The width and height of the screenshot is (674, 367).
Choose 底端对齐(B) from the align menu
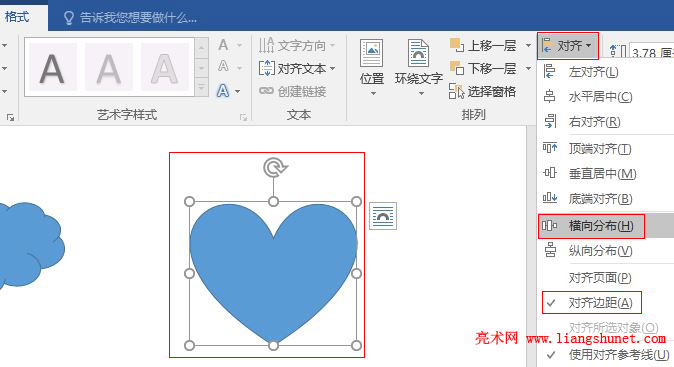click(605, 199)
